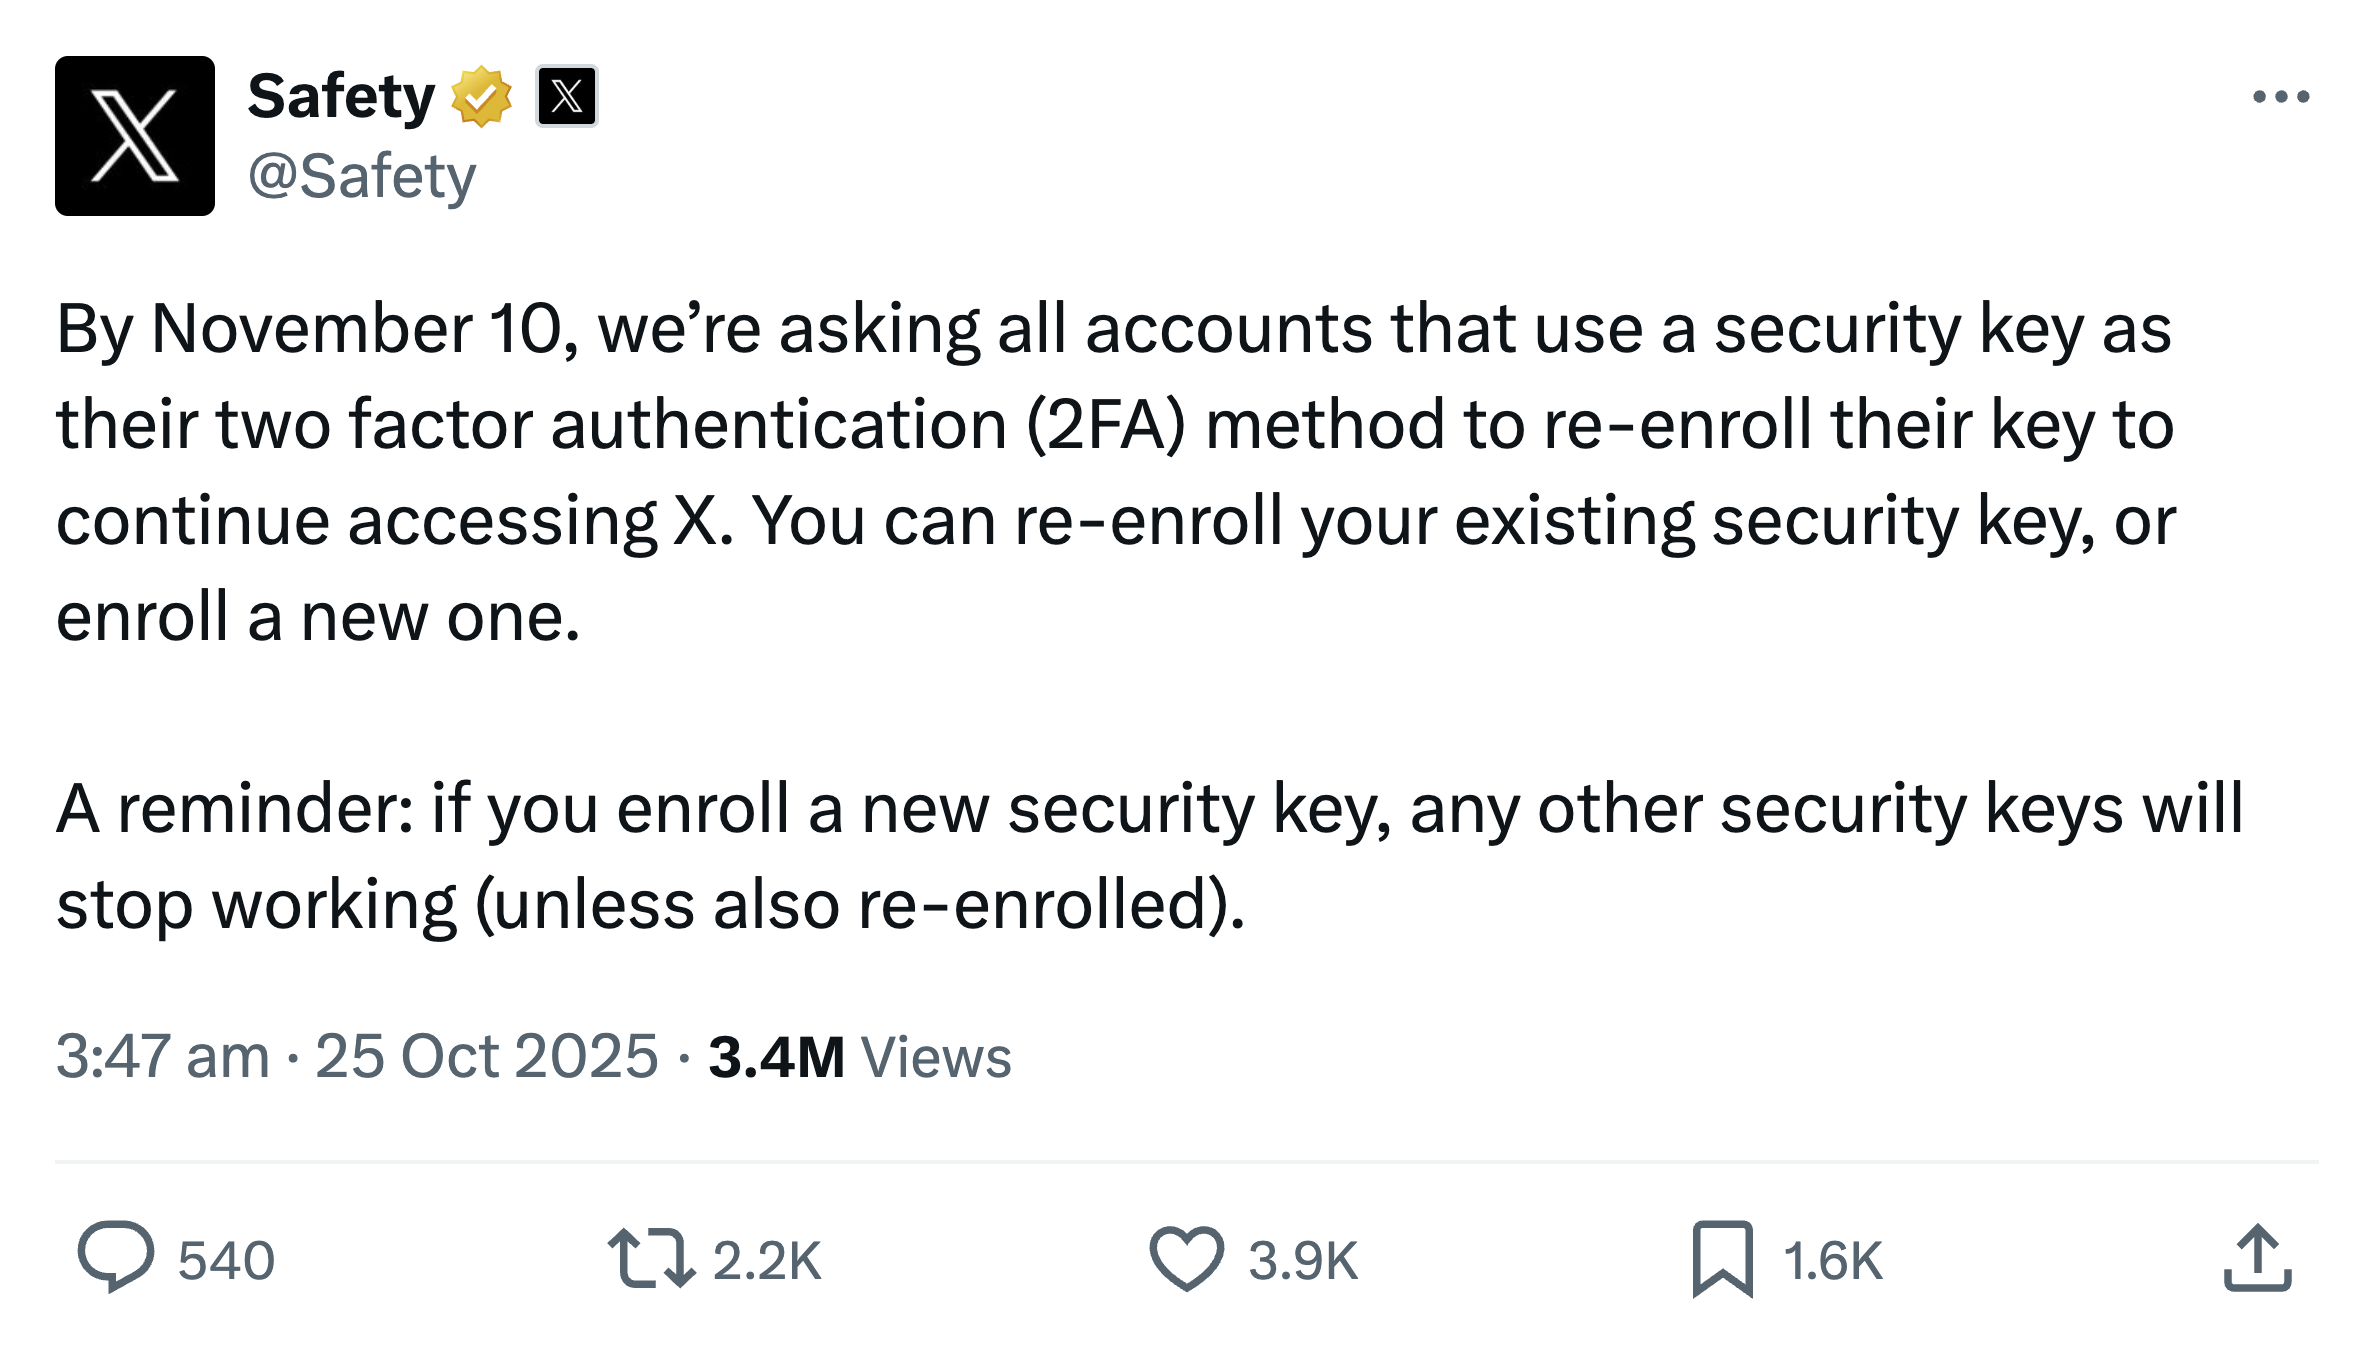Click the X logo profile avatar
The image size is (2378, 1370).
(x=135, y=136)
